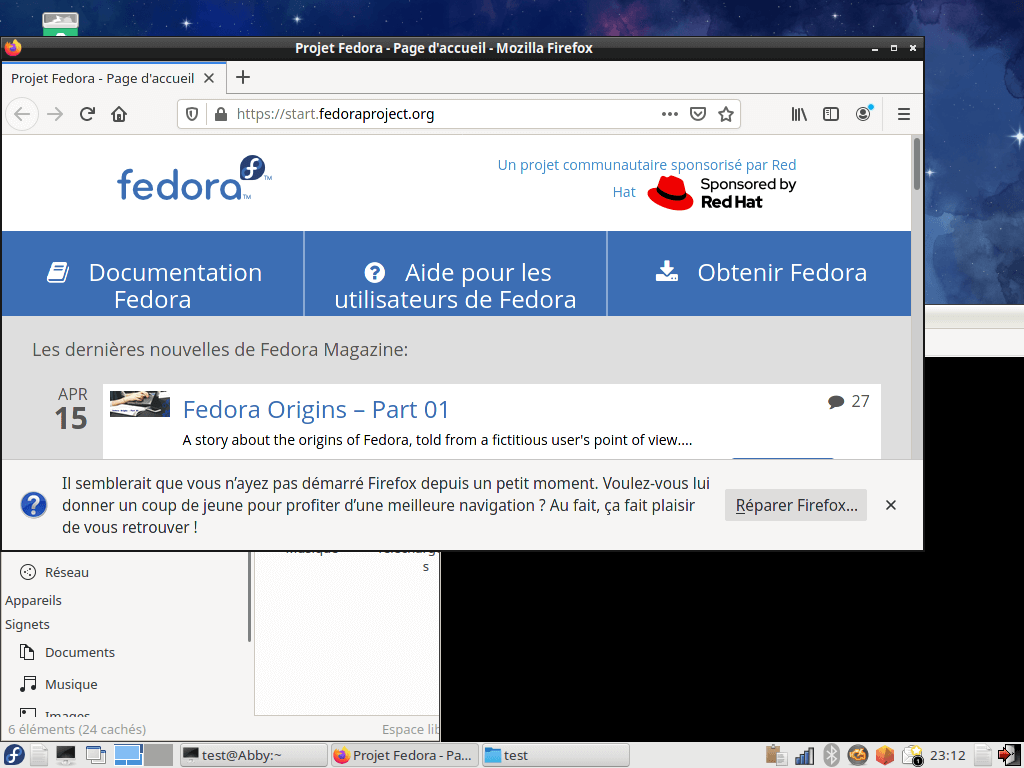Screen dimensions: 1024x768
Task: Open Aide pour les utilisateurs de Fedora
Action: pyautogui.click(x=455, y=274)
